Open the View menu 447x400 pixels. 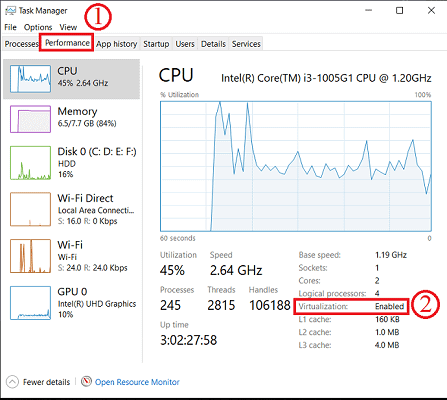(68, 27)
